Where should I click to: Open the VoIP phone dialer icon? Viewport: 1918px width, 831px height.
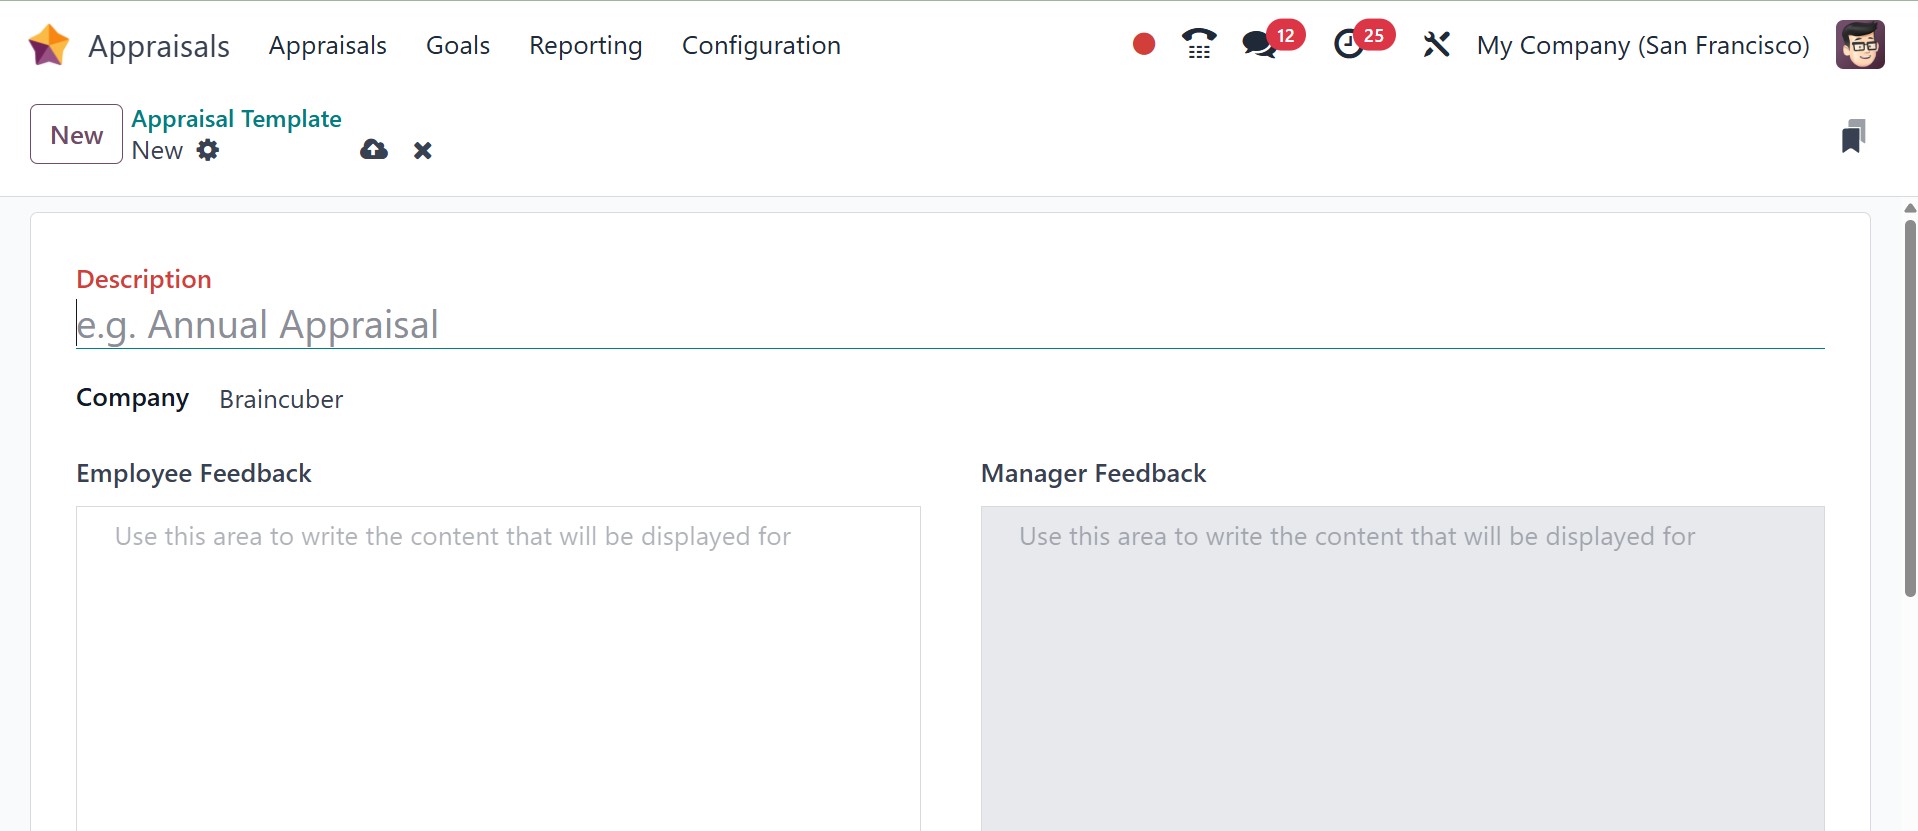pos(1198,44)
